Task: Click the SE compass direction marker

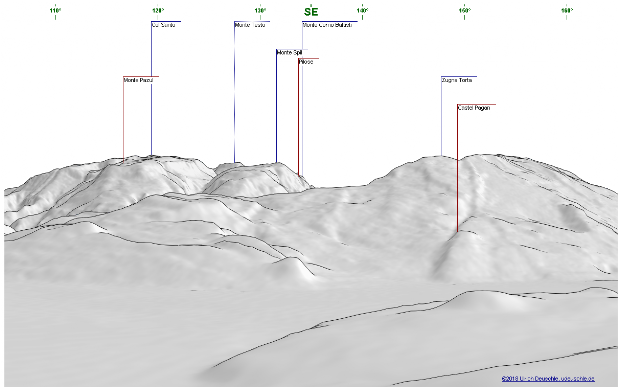Action: click(311, 12)
